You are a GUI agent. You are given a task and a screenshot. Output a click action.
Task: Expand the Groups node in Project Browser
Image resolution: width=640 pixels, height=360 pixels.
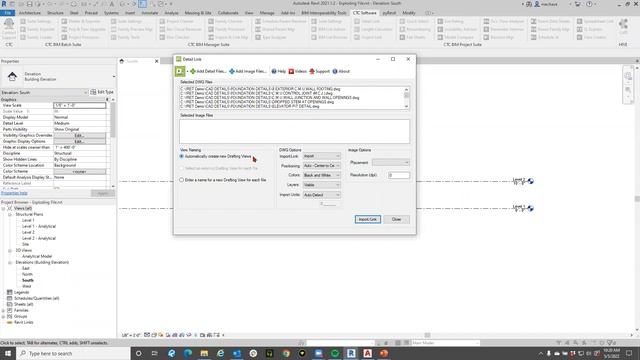coord(4,317)
